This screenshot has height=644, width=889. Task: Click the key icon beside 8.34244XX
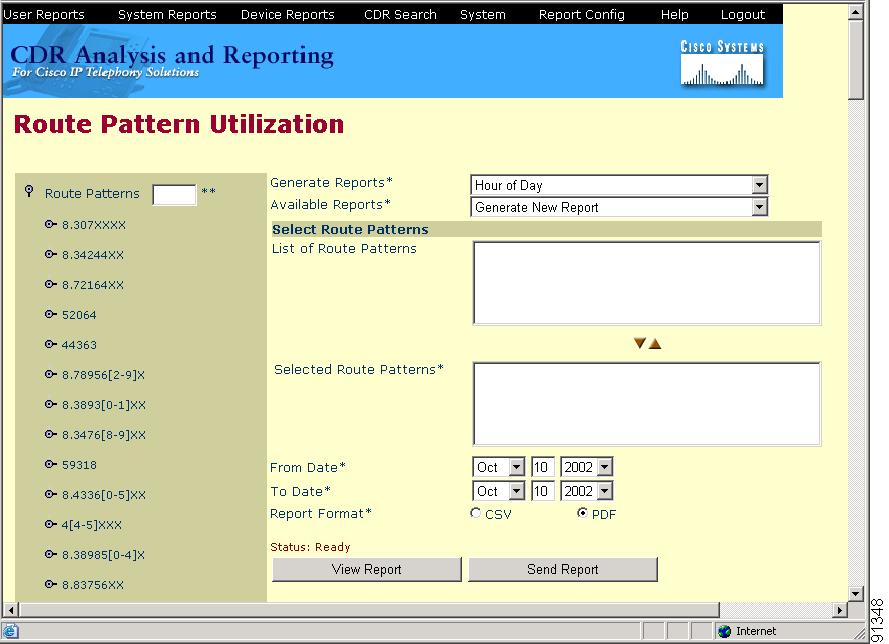pyautogui.click(x=50, y=255)
